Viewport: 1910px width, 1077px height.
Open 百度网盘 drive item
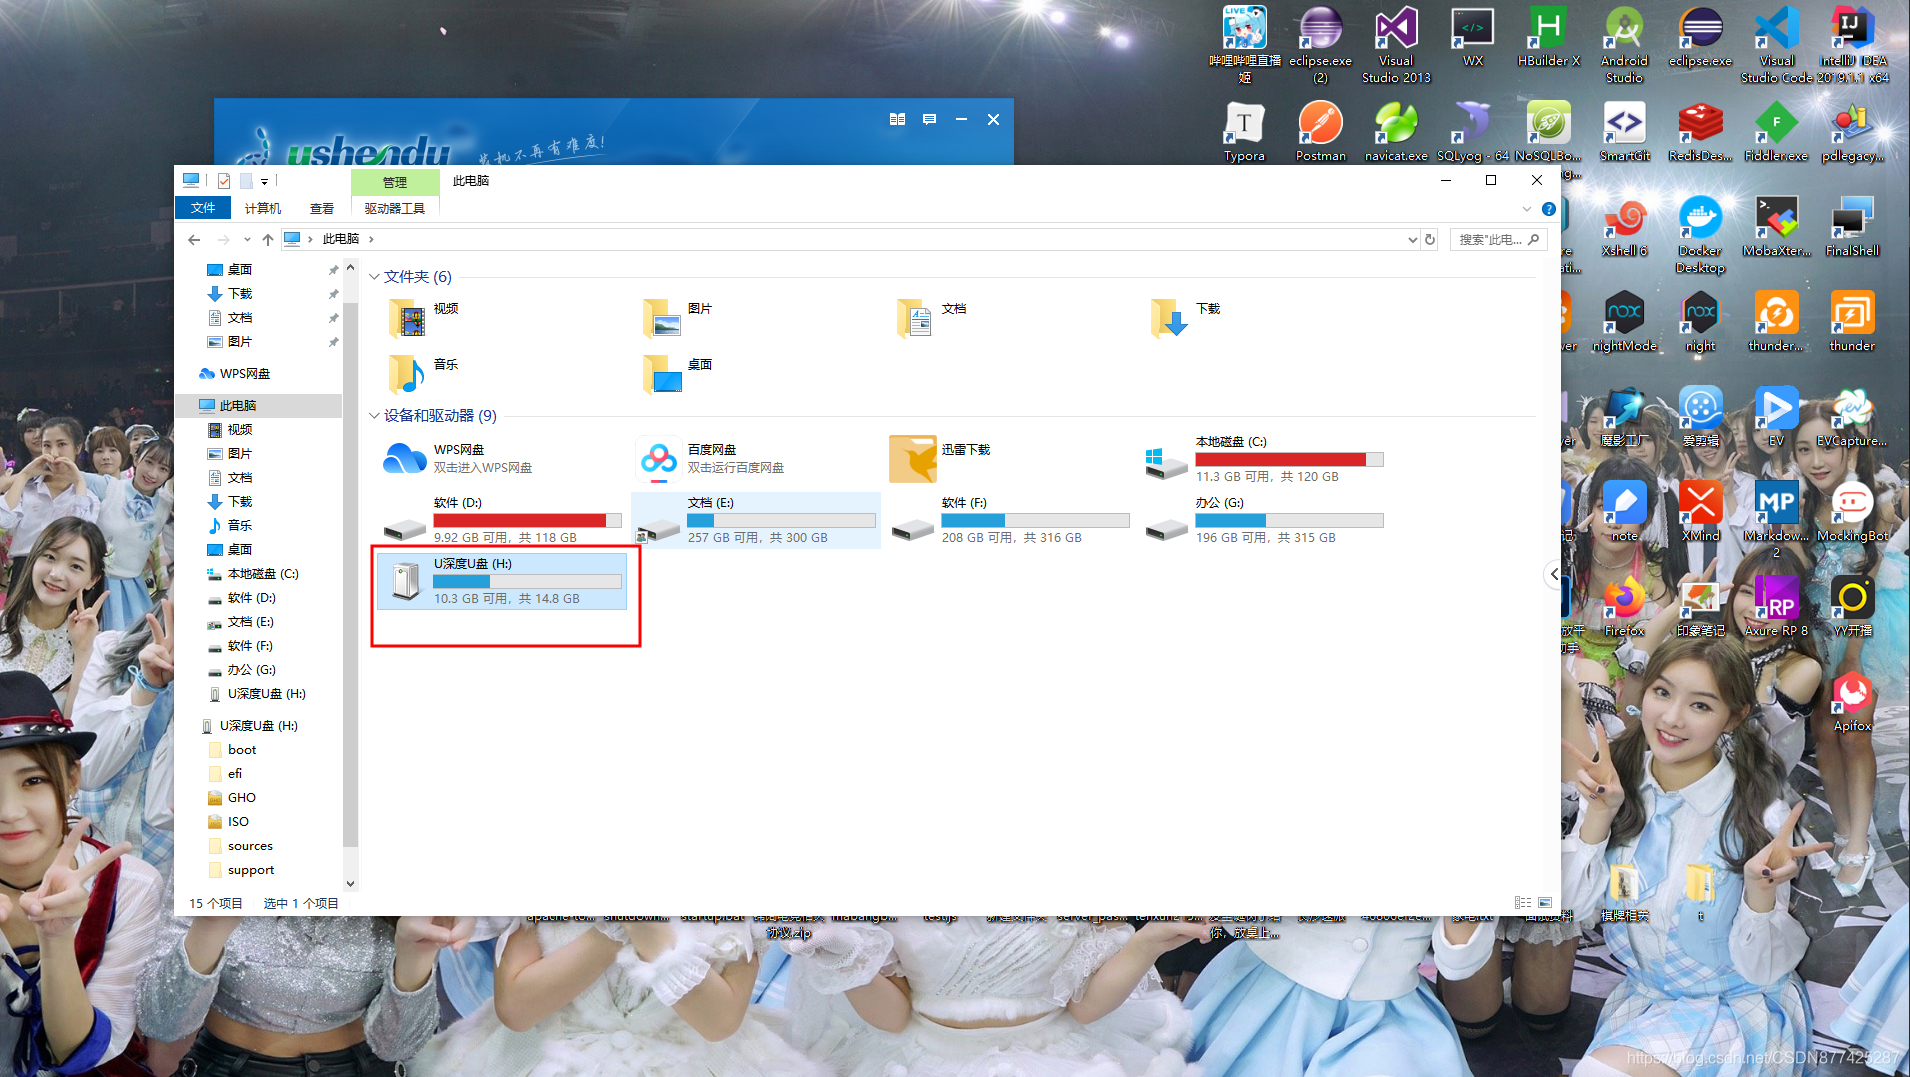click(x=757, y=458)
